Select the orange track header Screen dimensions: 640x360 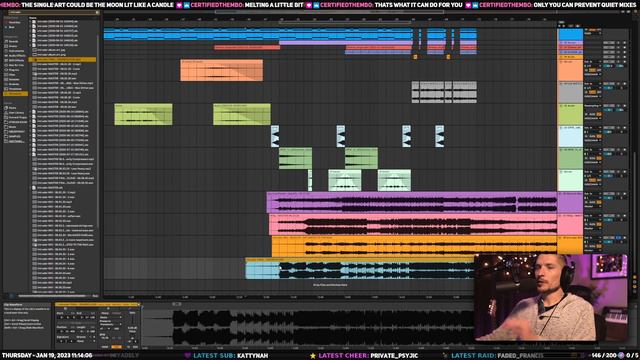tap(570, 70)
